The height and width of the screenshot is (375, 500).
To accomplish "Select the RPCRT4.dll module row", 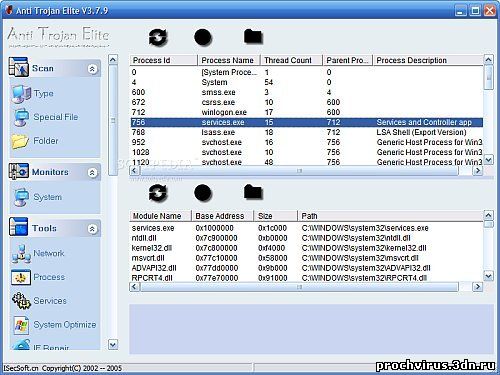I will tap(306, 278).
